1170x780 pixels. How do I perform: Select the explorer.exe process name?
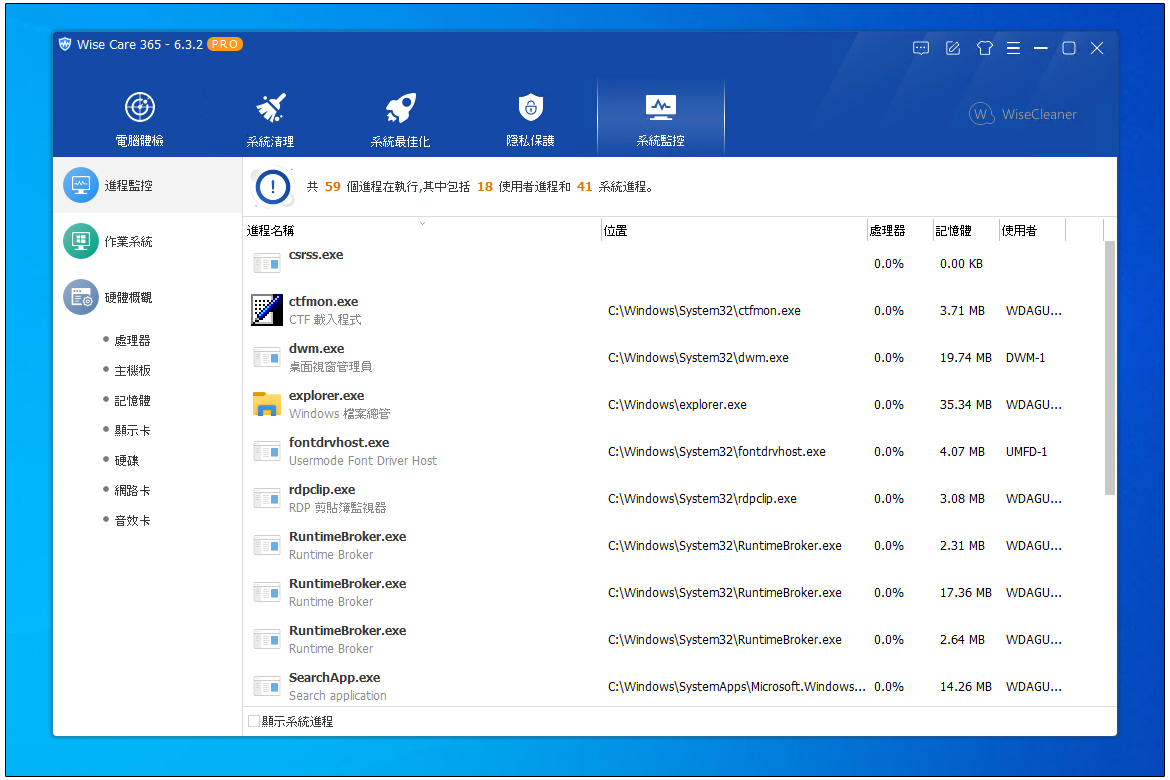[326, 396]
